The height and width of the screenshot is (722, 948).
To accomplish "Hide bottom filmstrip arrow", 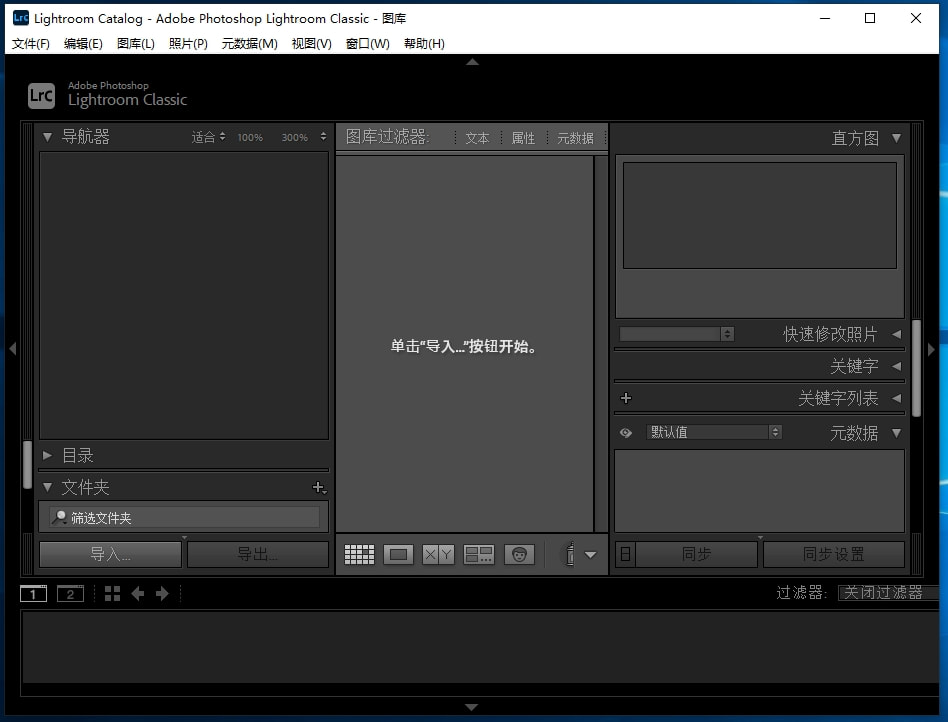I will 472,707.
